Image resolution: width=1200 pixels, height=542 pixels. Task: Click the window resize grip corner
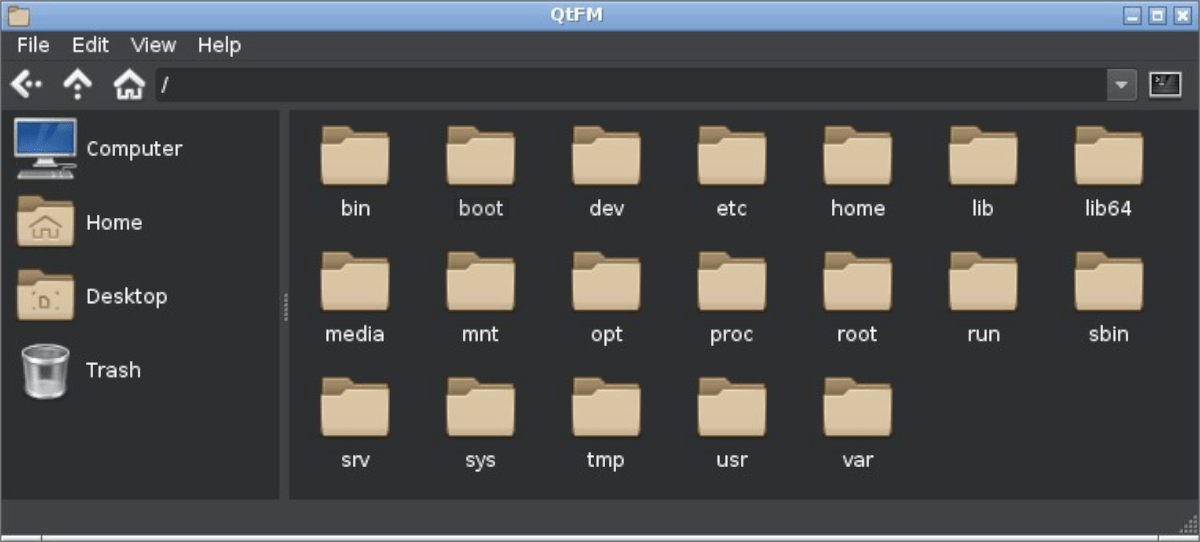pyautogui.click(x=1188, y=524)
